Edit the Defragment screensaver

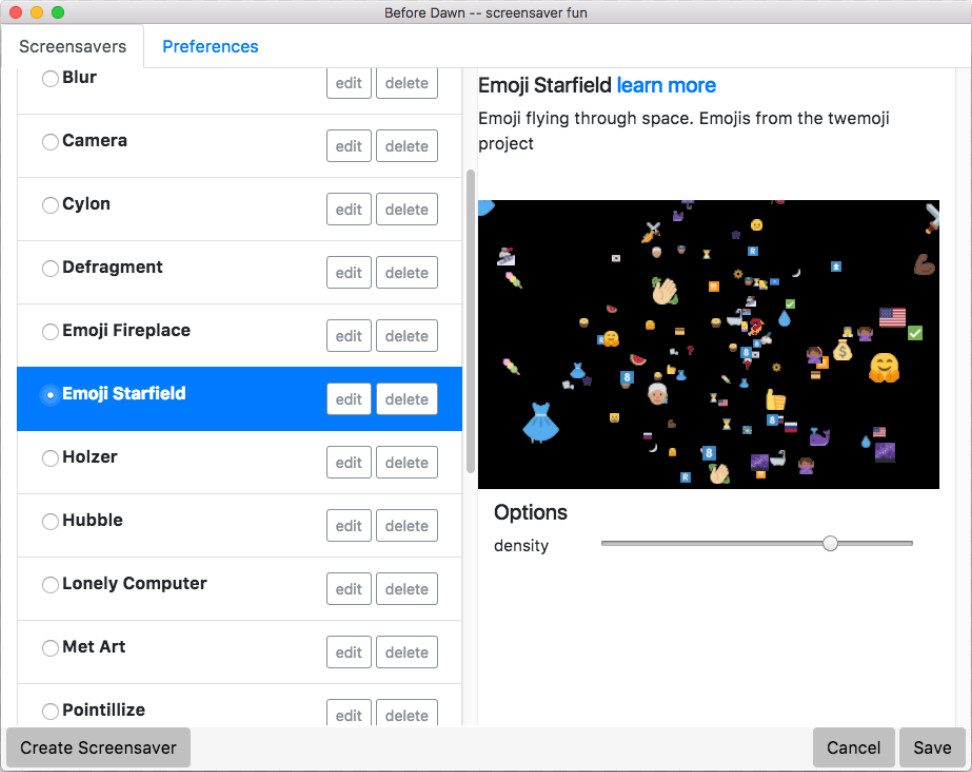click(x=349, y=272)
